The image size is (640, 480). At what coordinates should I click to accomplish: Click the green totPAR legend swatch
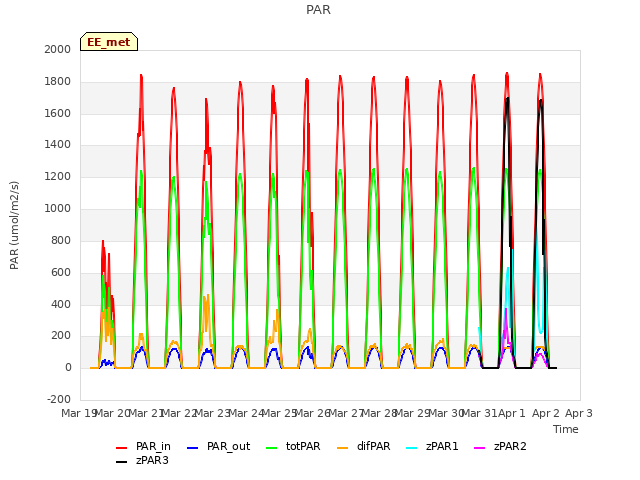[271, 448]
